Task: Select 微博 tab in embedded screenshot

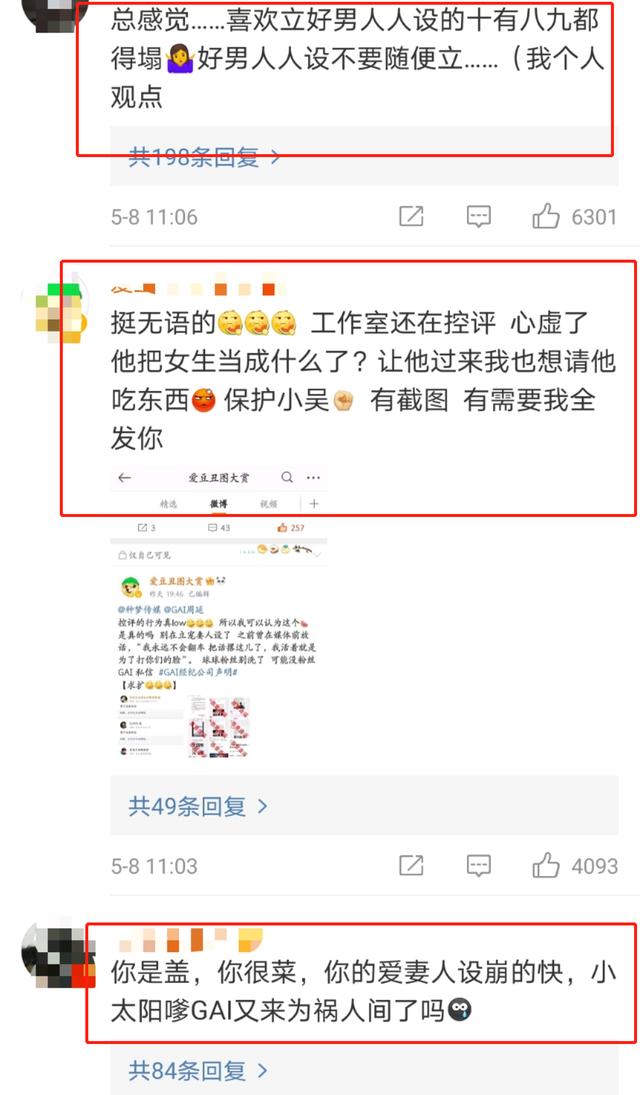Action: click(x=219, y=504)
